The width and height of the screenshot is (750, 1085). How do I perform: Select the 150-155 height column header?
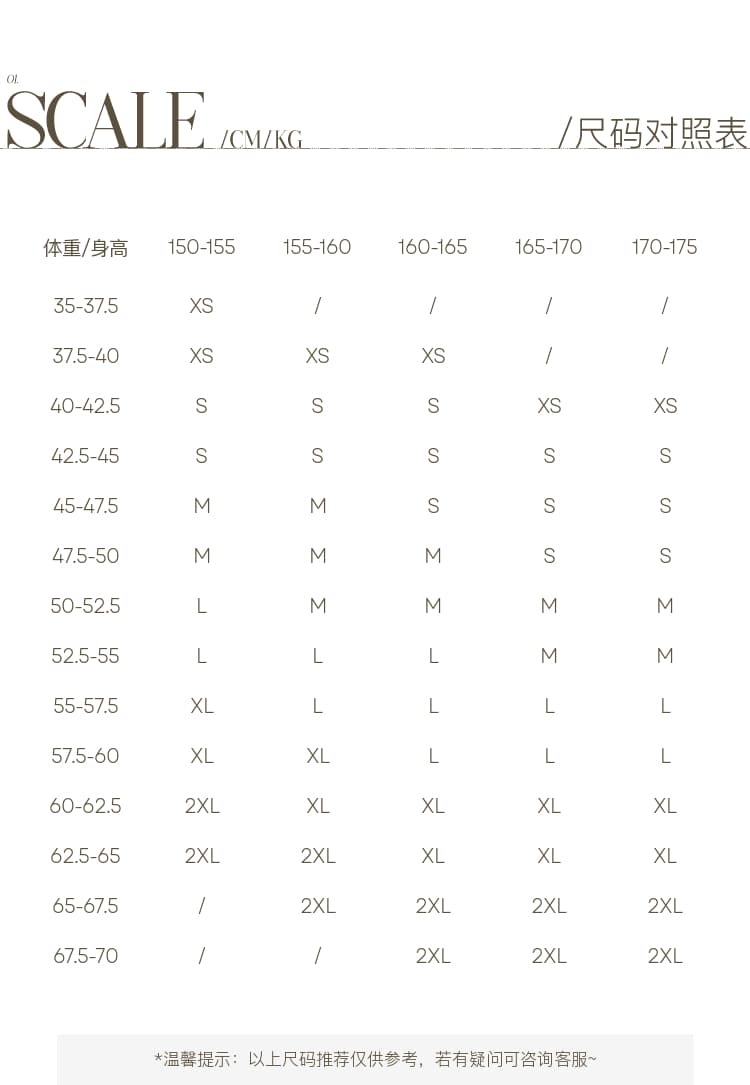click(x=201, y=247)
